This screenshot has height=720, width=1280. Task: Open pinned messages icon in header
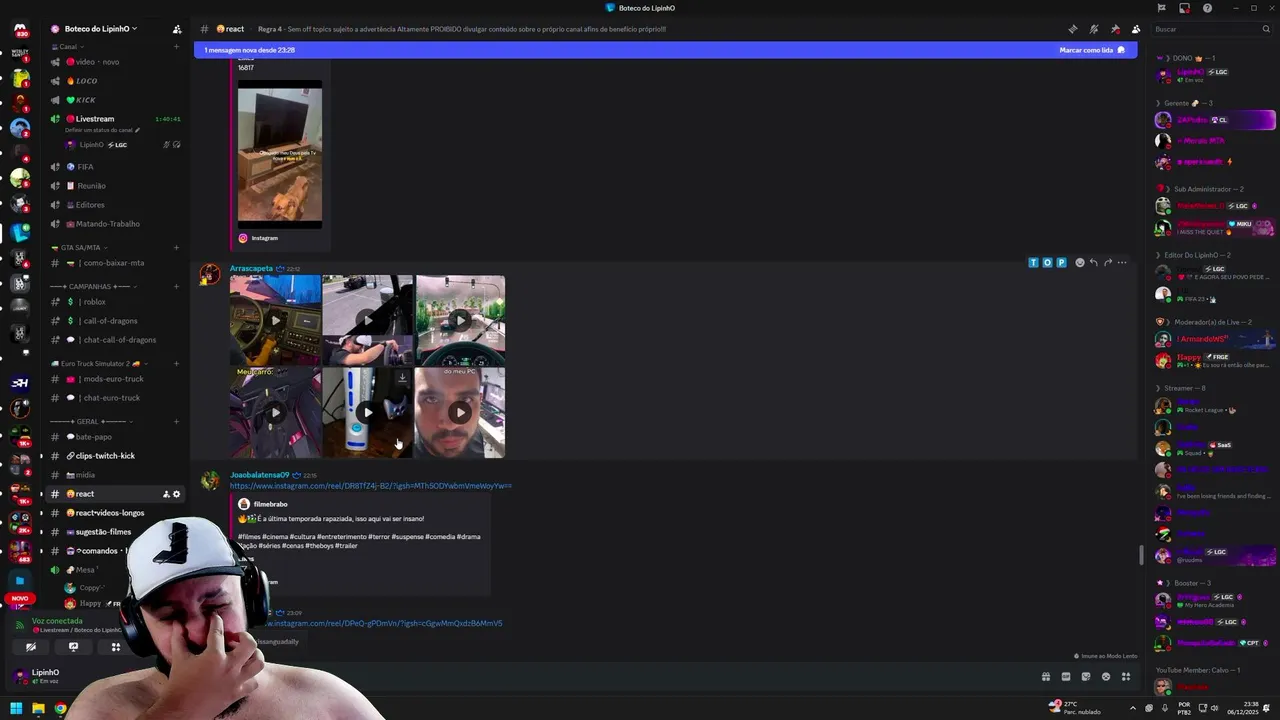click(x=1115, y=29)
